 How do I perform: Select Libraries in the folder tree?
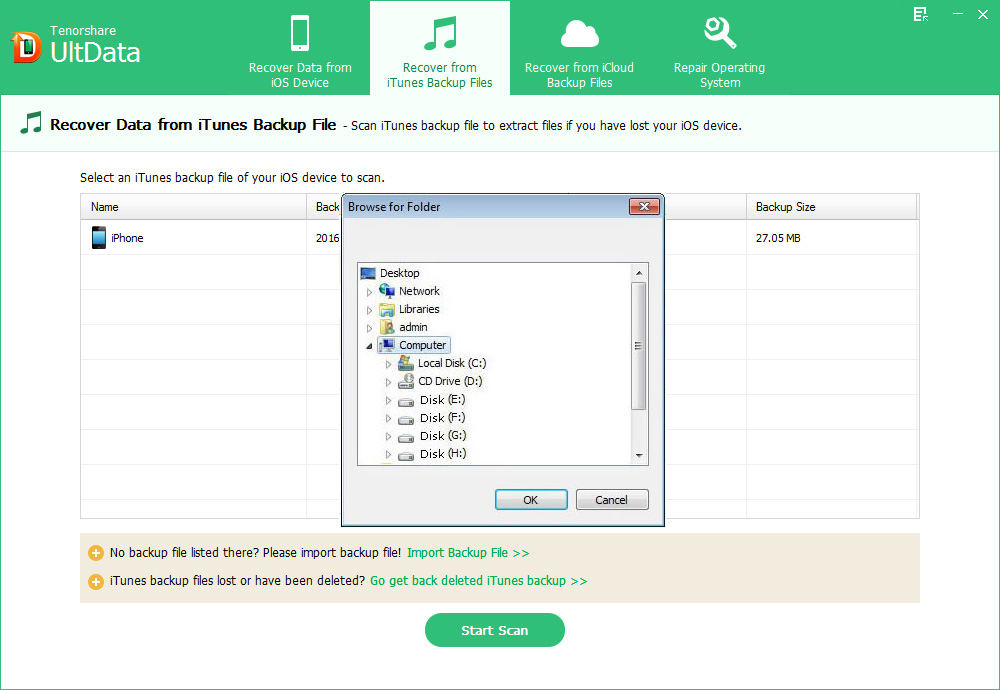tap(419, 309)
